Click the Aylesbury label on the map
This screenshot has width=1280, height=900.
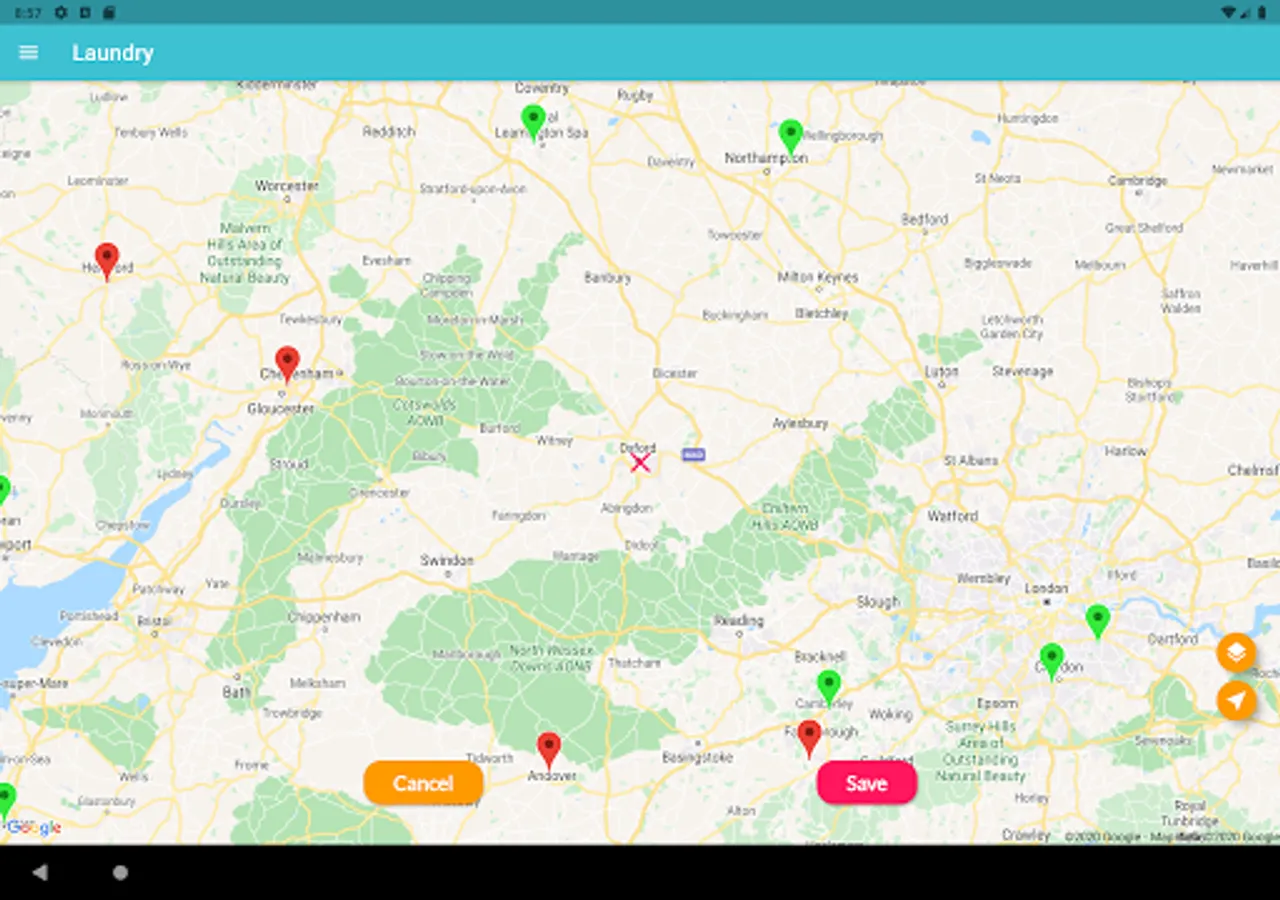(800, 424)
